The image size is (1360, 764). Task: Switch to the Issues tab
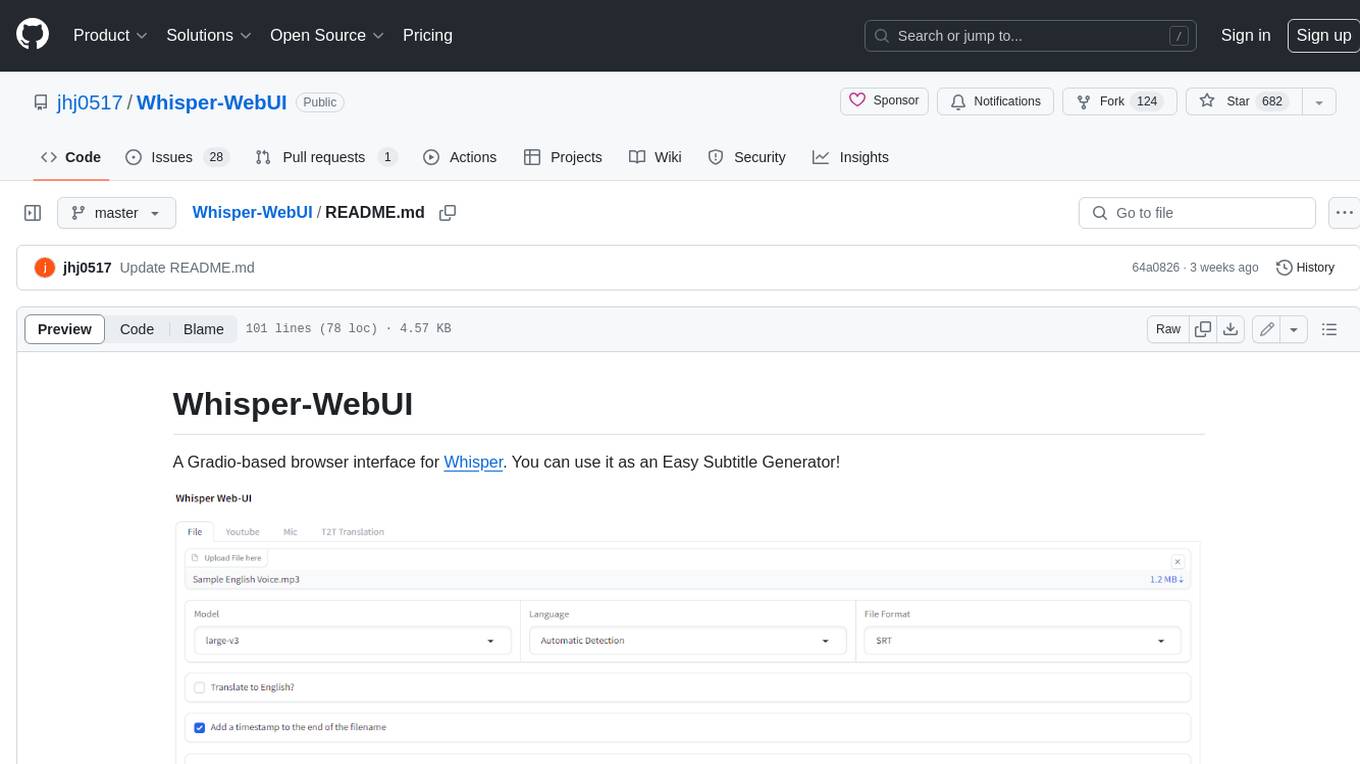point(177,157)
